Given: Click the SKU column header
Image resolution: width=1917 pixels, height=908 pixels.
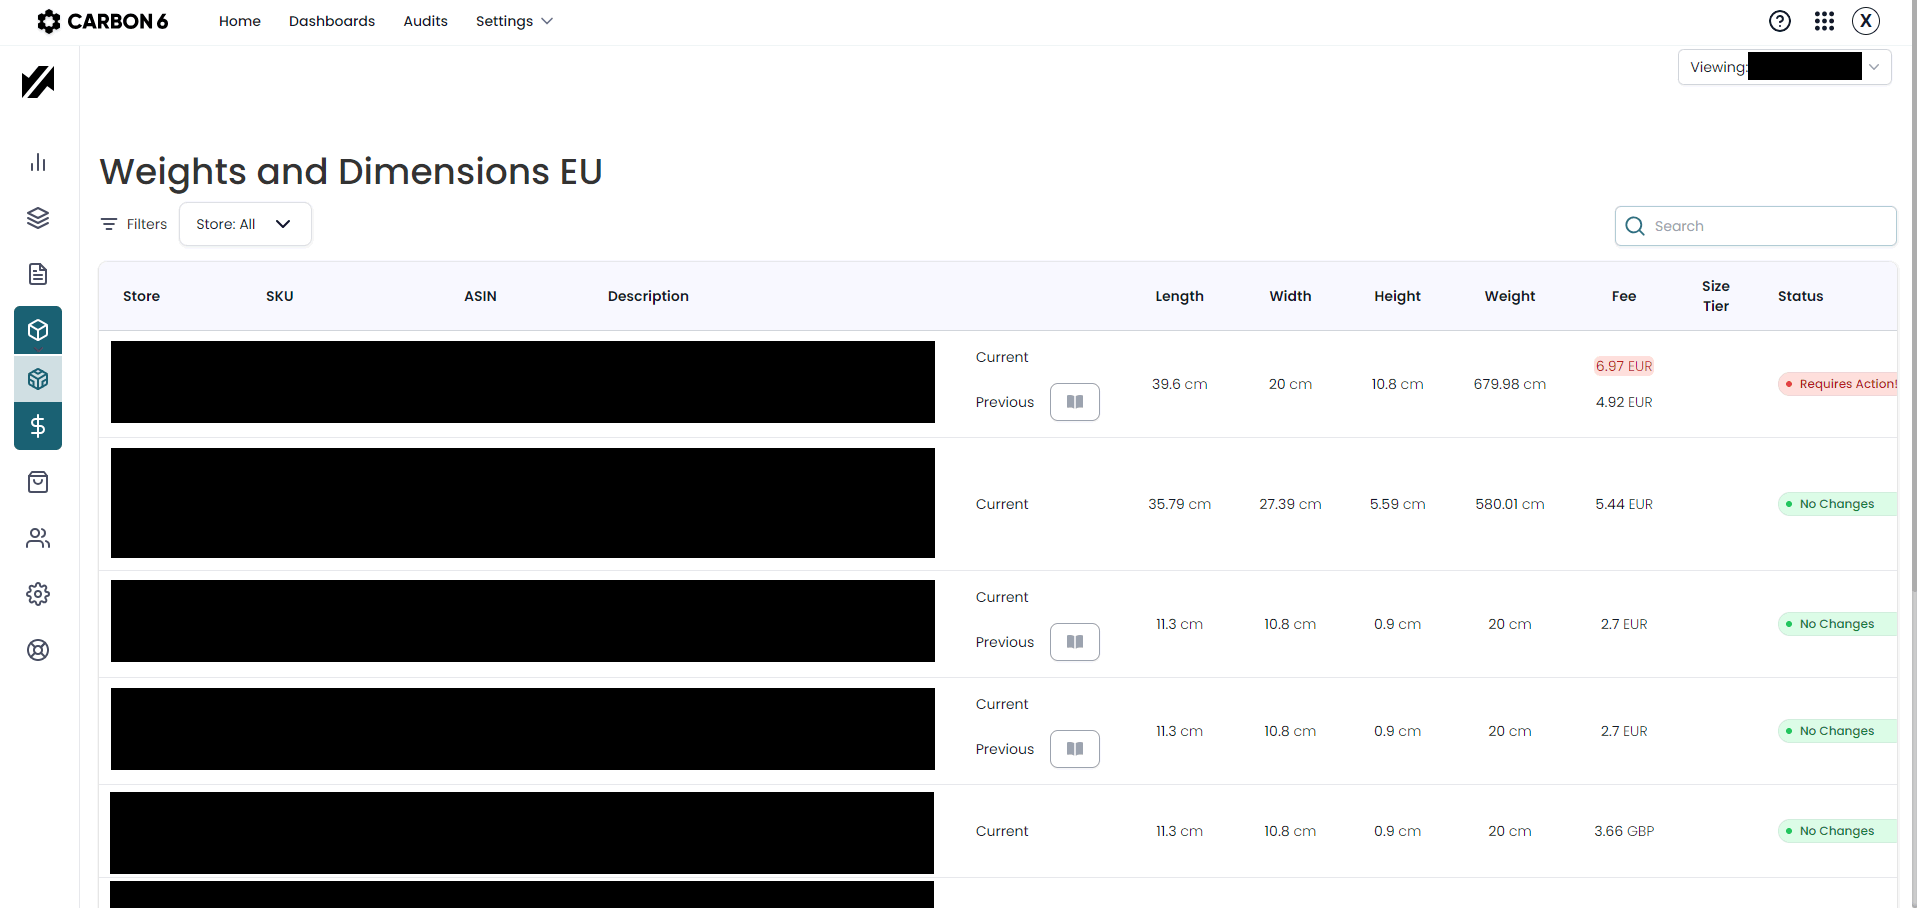Looking at the screenshot, I should pos(280,296).
